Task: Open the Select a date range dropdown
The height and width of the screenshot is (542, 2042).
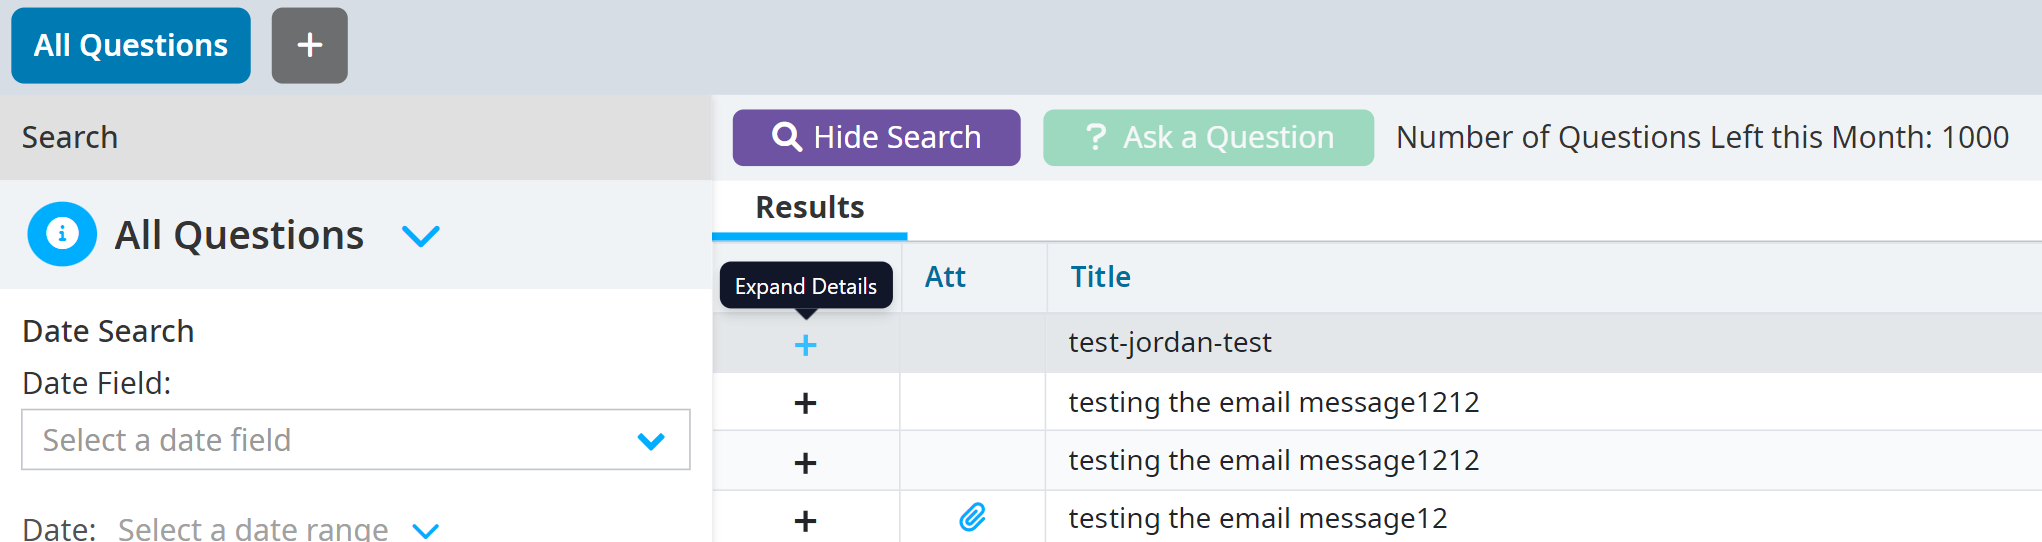Action: 425,529
